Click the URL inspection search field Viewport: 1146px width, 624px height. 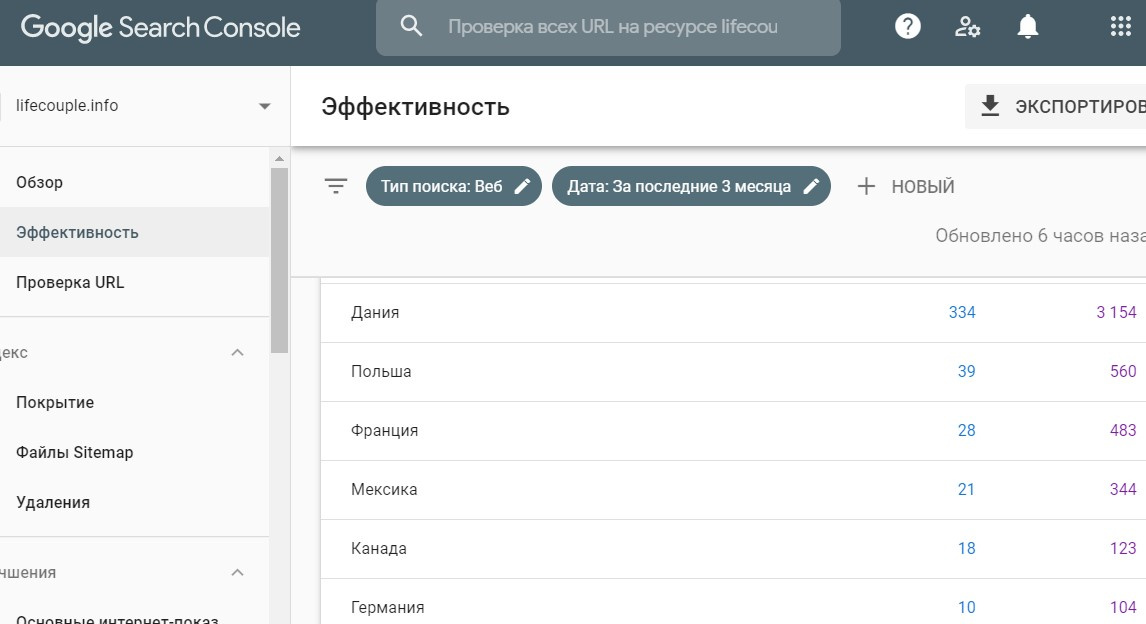click(612, 27)
